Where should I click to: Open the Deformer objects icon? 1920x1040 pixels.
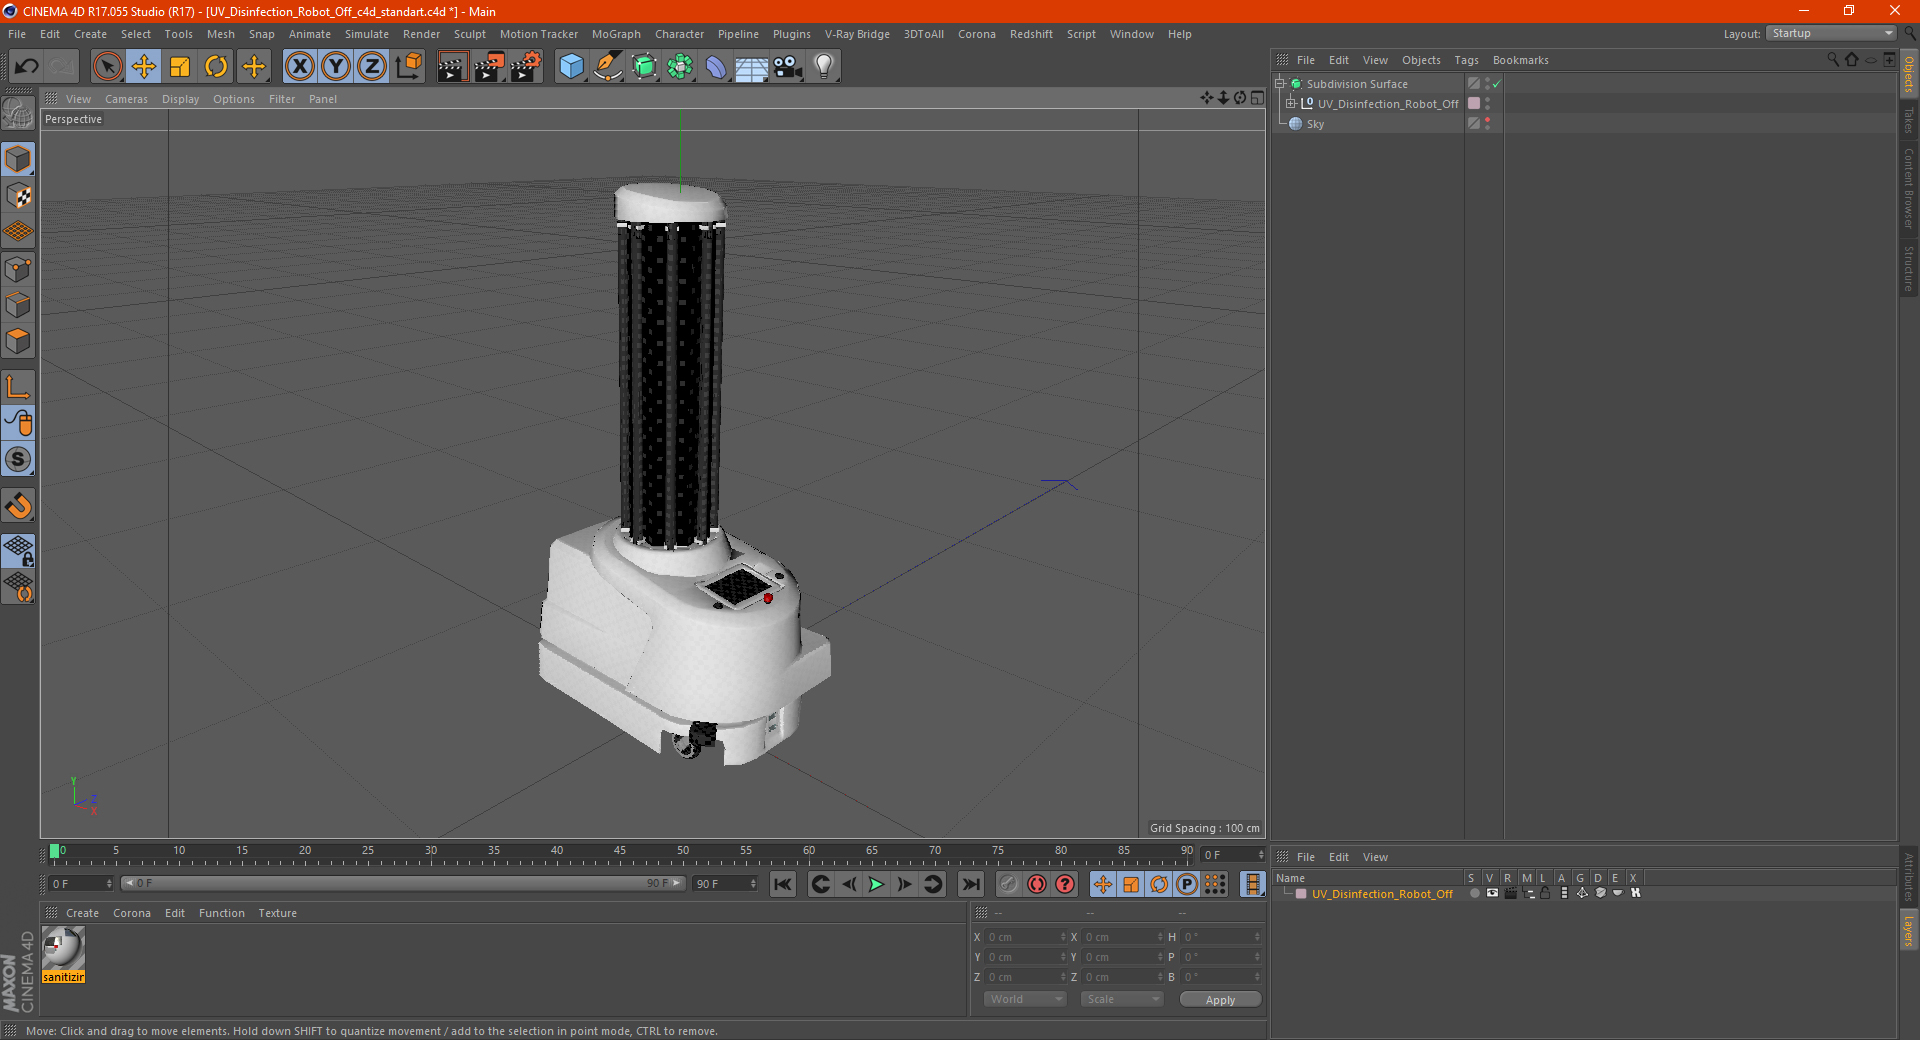tap(716, 67)
